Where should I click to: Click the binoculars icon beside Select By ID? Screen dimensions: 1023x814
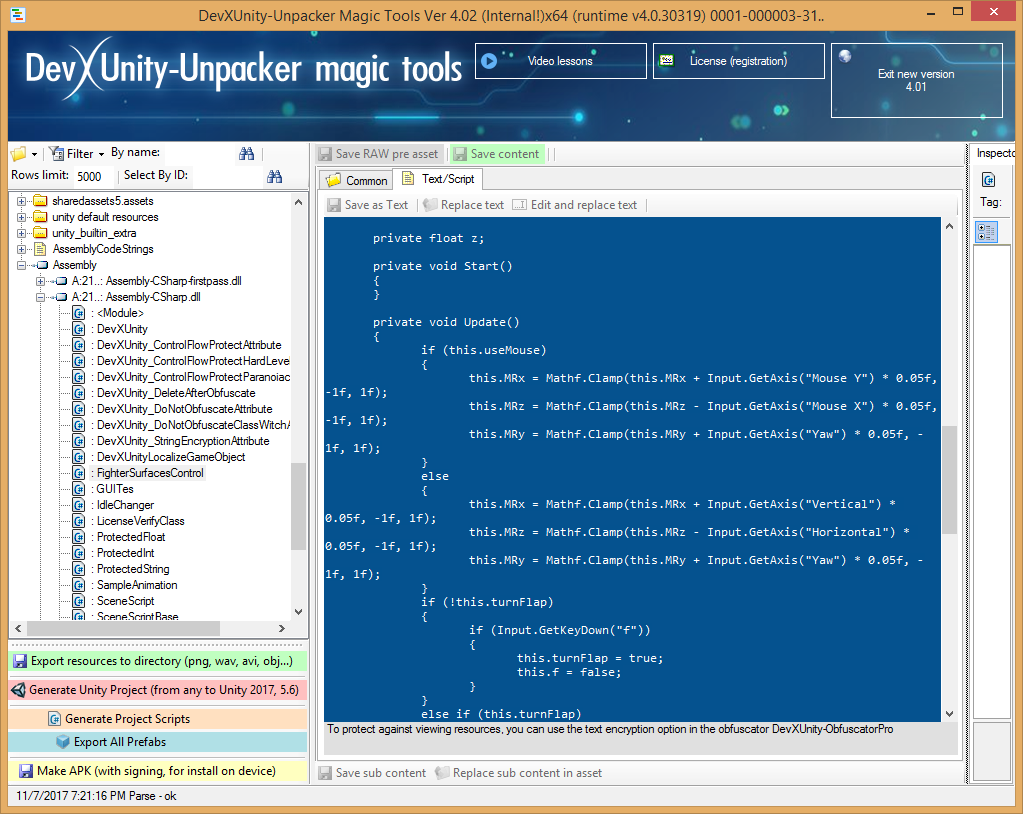[x=275, y=176]
